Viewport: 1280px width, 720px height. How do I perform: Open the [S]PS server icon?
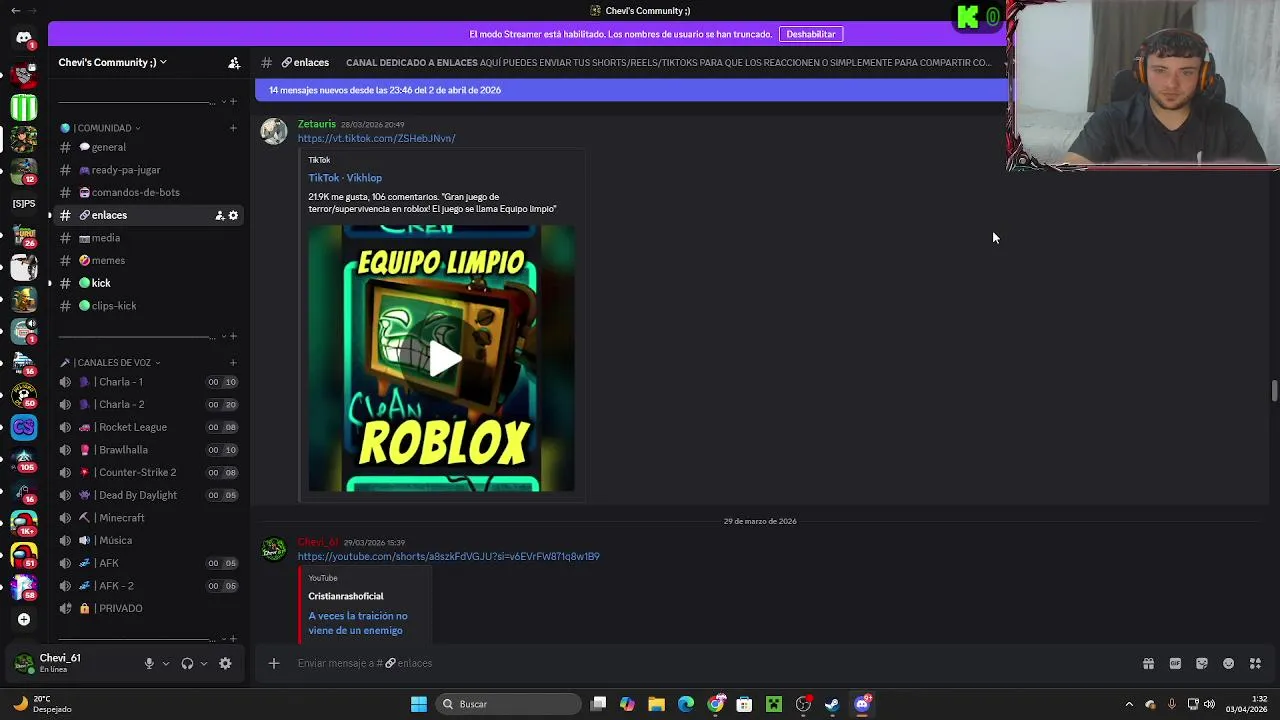[x=24, y=203]
